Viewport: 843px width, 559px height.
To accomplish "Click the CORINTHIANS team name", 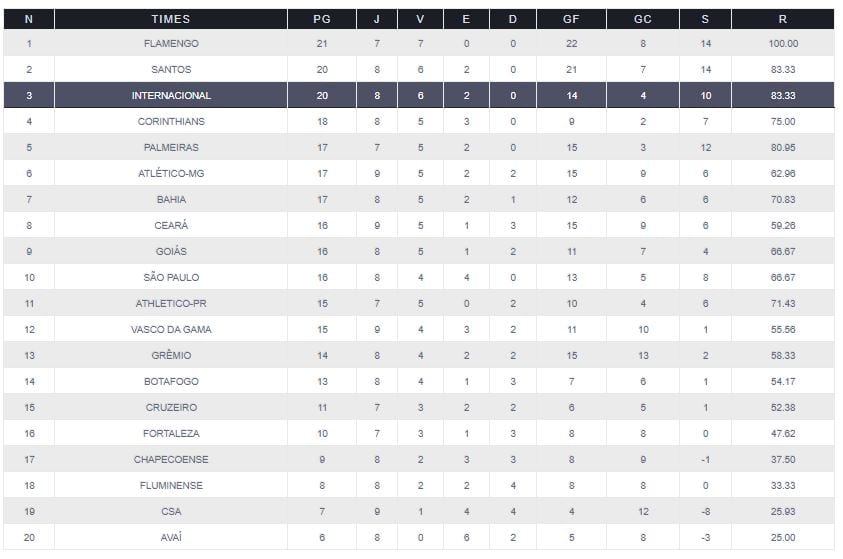I will 171,121.
